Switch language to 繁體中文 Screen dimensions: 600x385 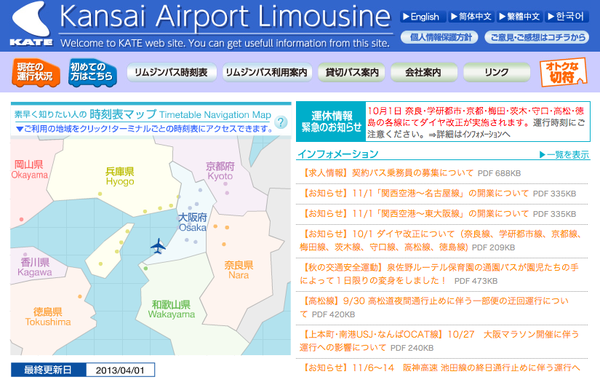point(520,17)
